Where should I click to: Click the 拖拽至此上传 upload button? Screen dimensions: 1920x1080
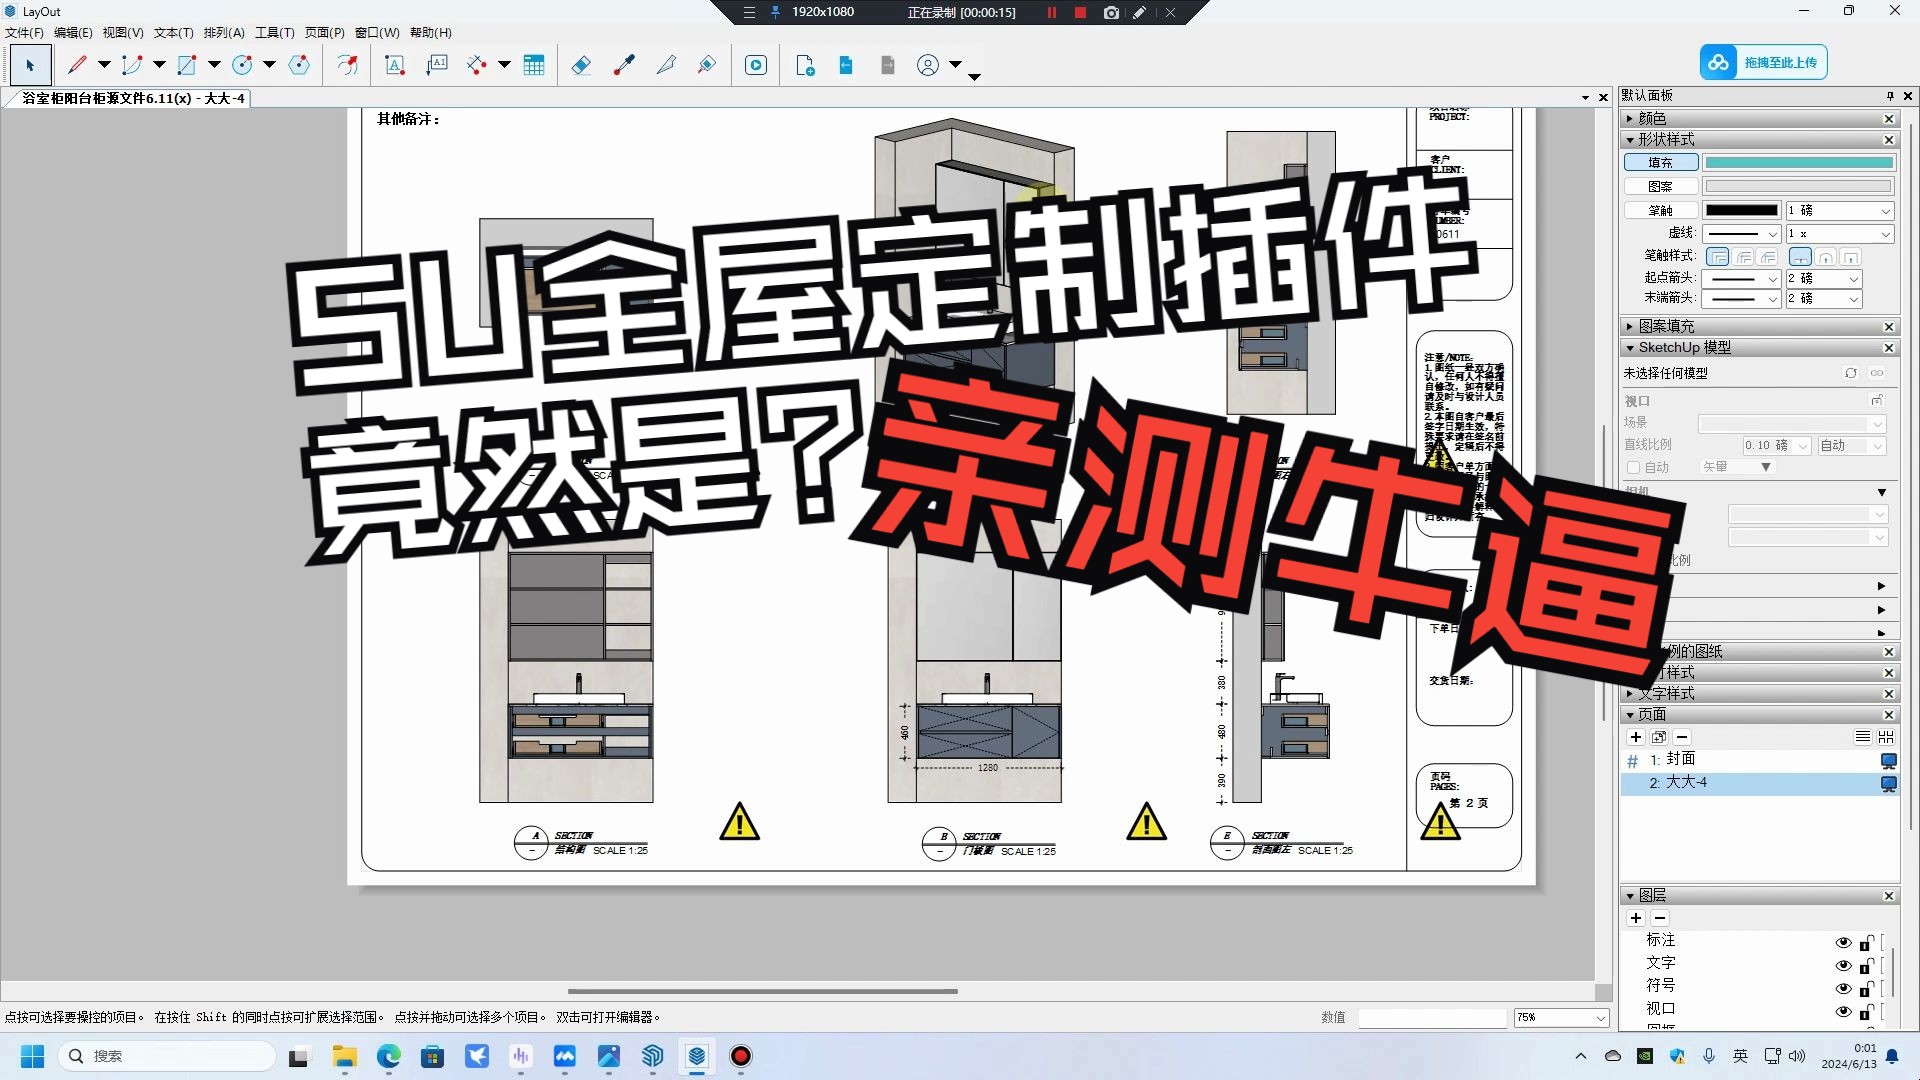[1764, 62]
